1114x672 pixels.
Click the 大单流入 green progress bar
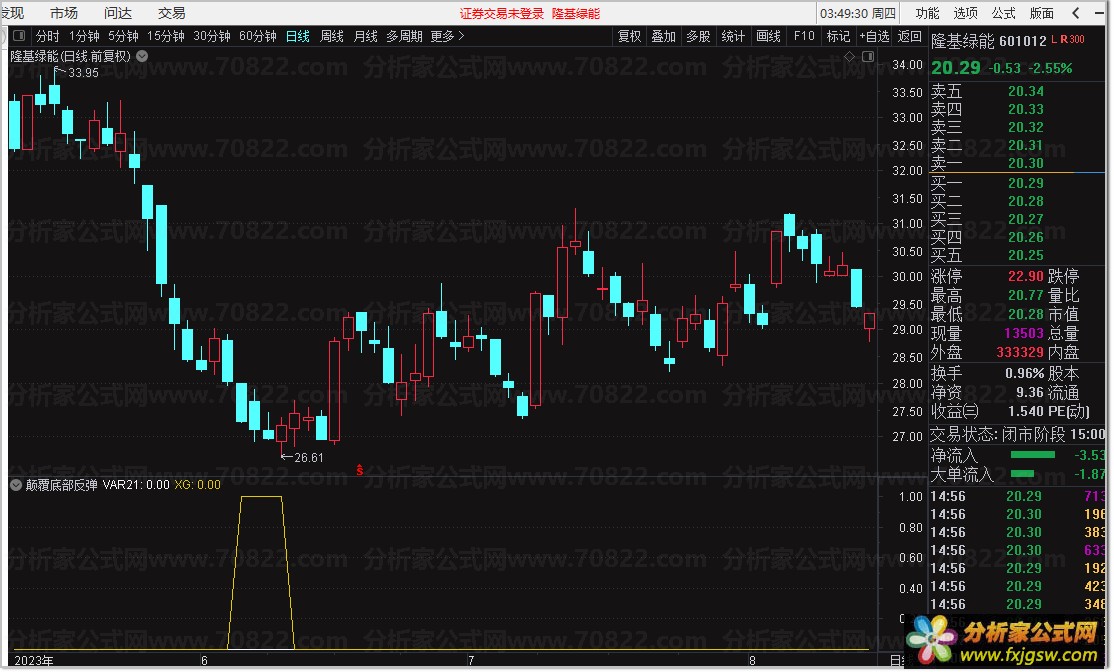click(1022, 474)
